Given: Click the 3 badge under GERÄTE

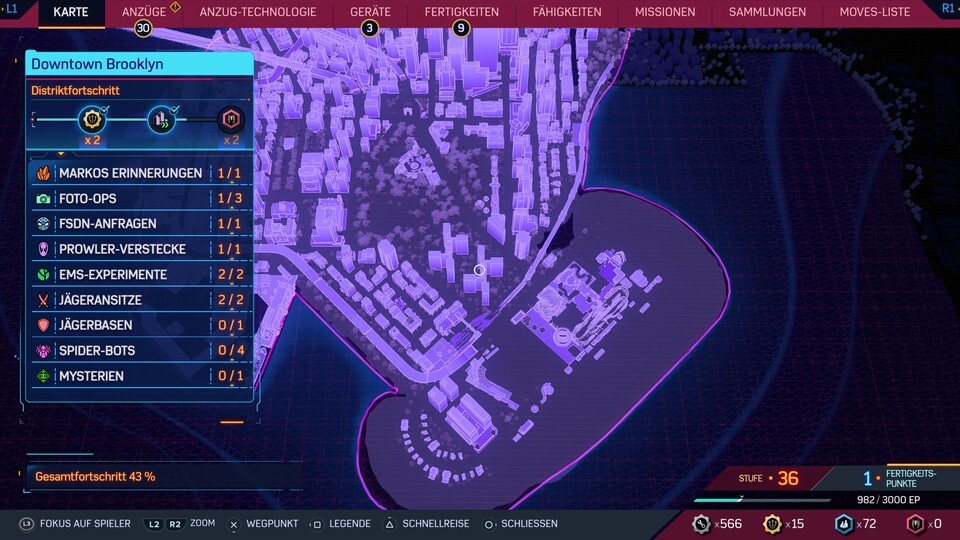Looking at the screenshot, I should click(369, 28).
